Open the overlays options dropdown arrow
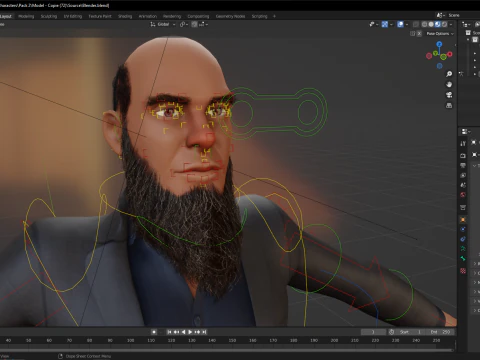 coord(407,24)
